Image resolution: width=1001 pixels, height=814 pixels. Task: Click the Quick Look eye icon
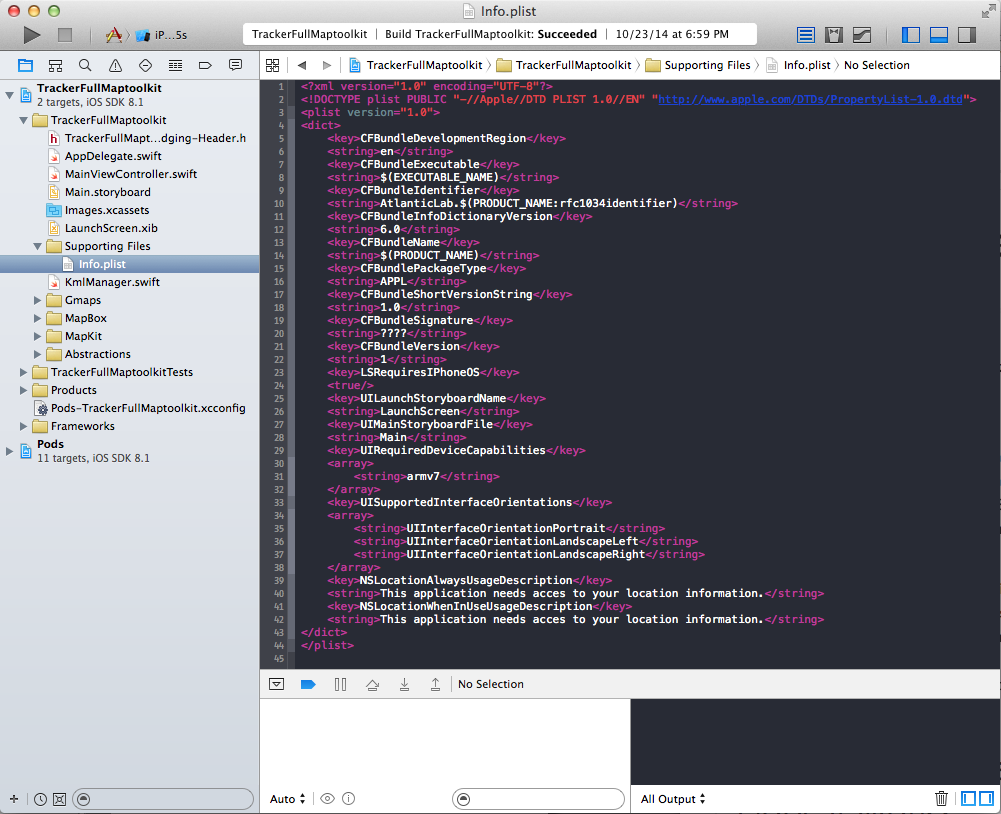tap(327, 799)
